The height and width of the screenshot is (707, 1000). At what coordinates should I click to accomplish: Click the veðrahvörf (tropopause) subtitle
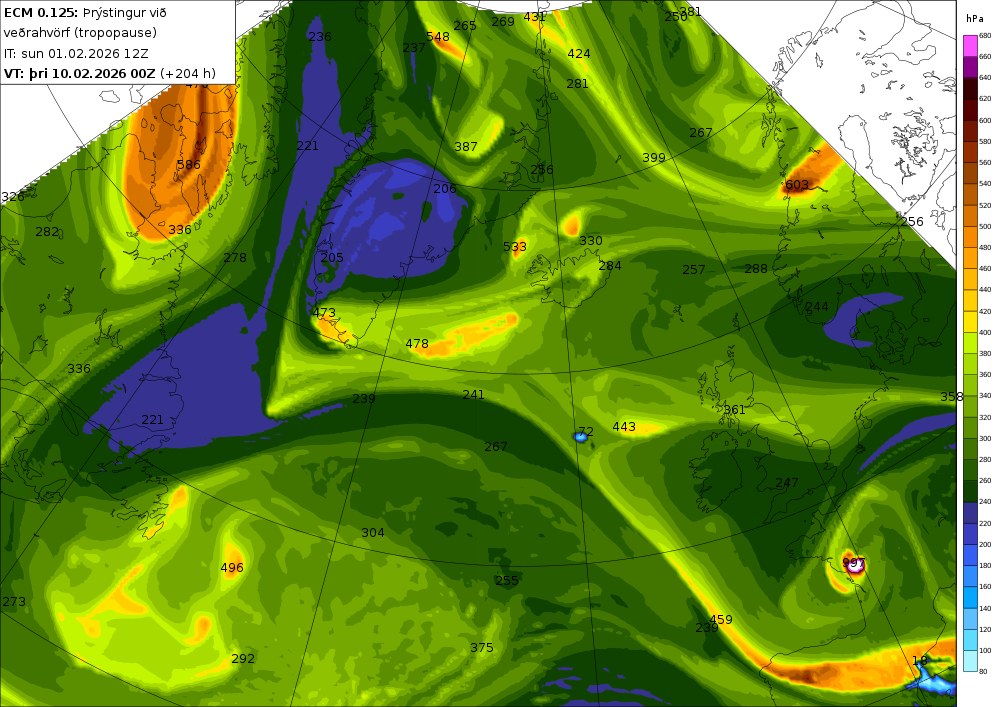[80, 33]
